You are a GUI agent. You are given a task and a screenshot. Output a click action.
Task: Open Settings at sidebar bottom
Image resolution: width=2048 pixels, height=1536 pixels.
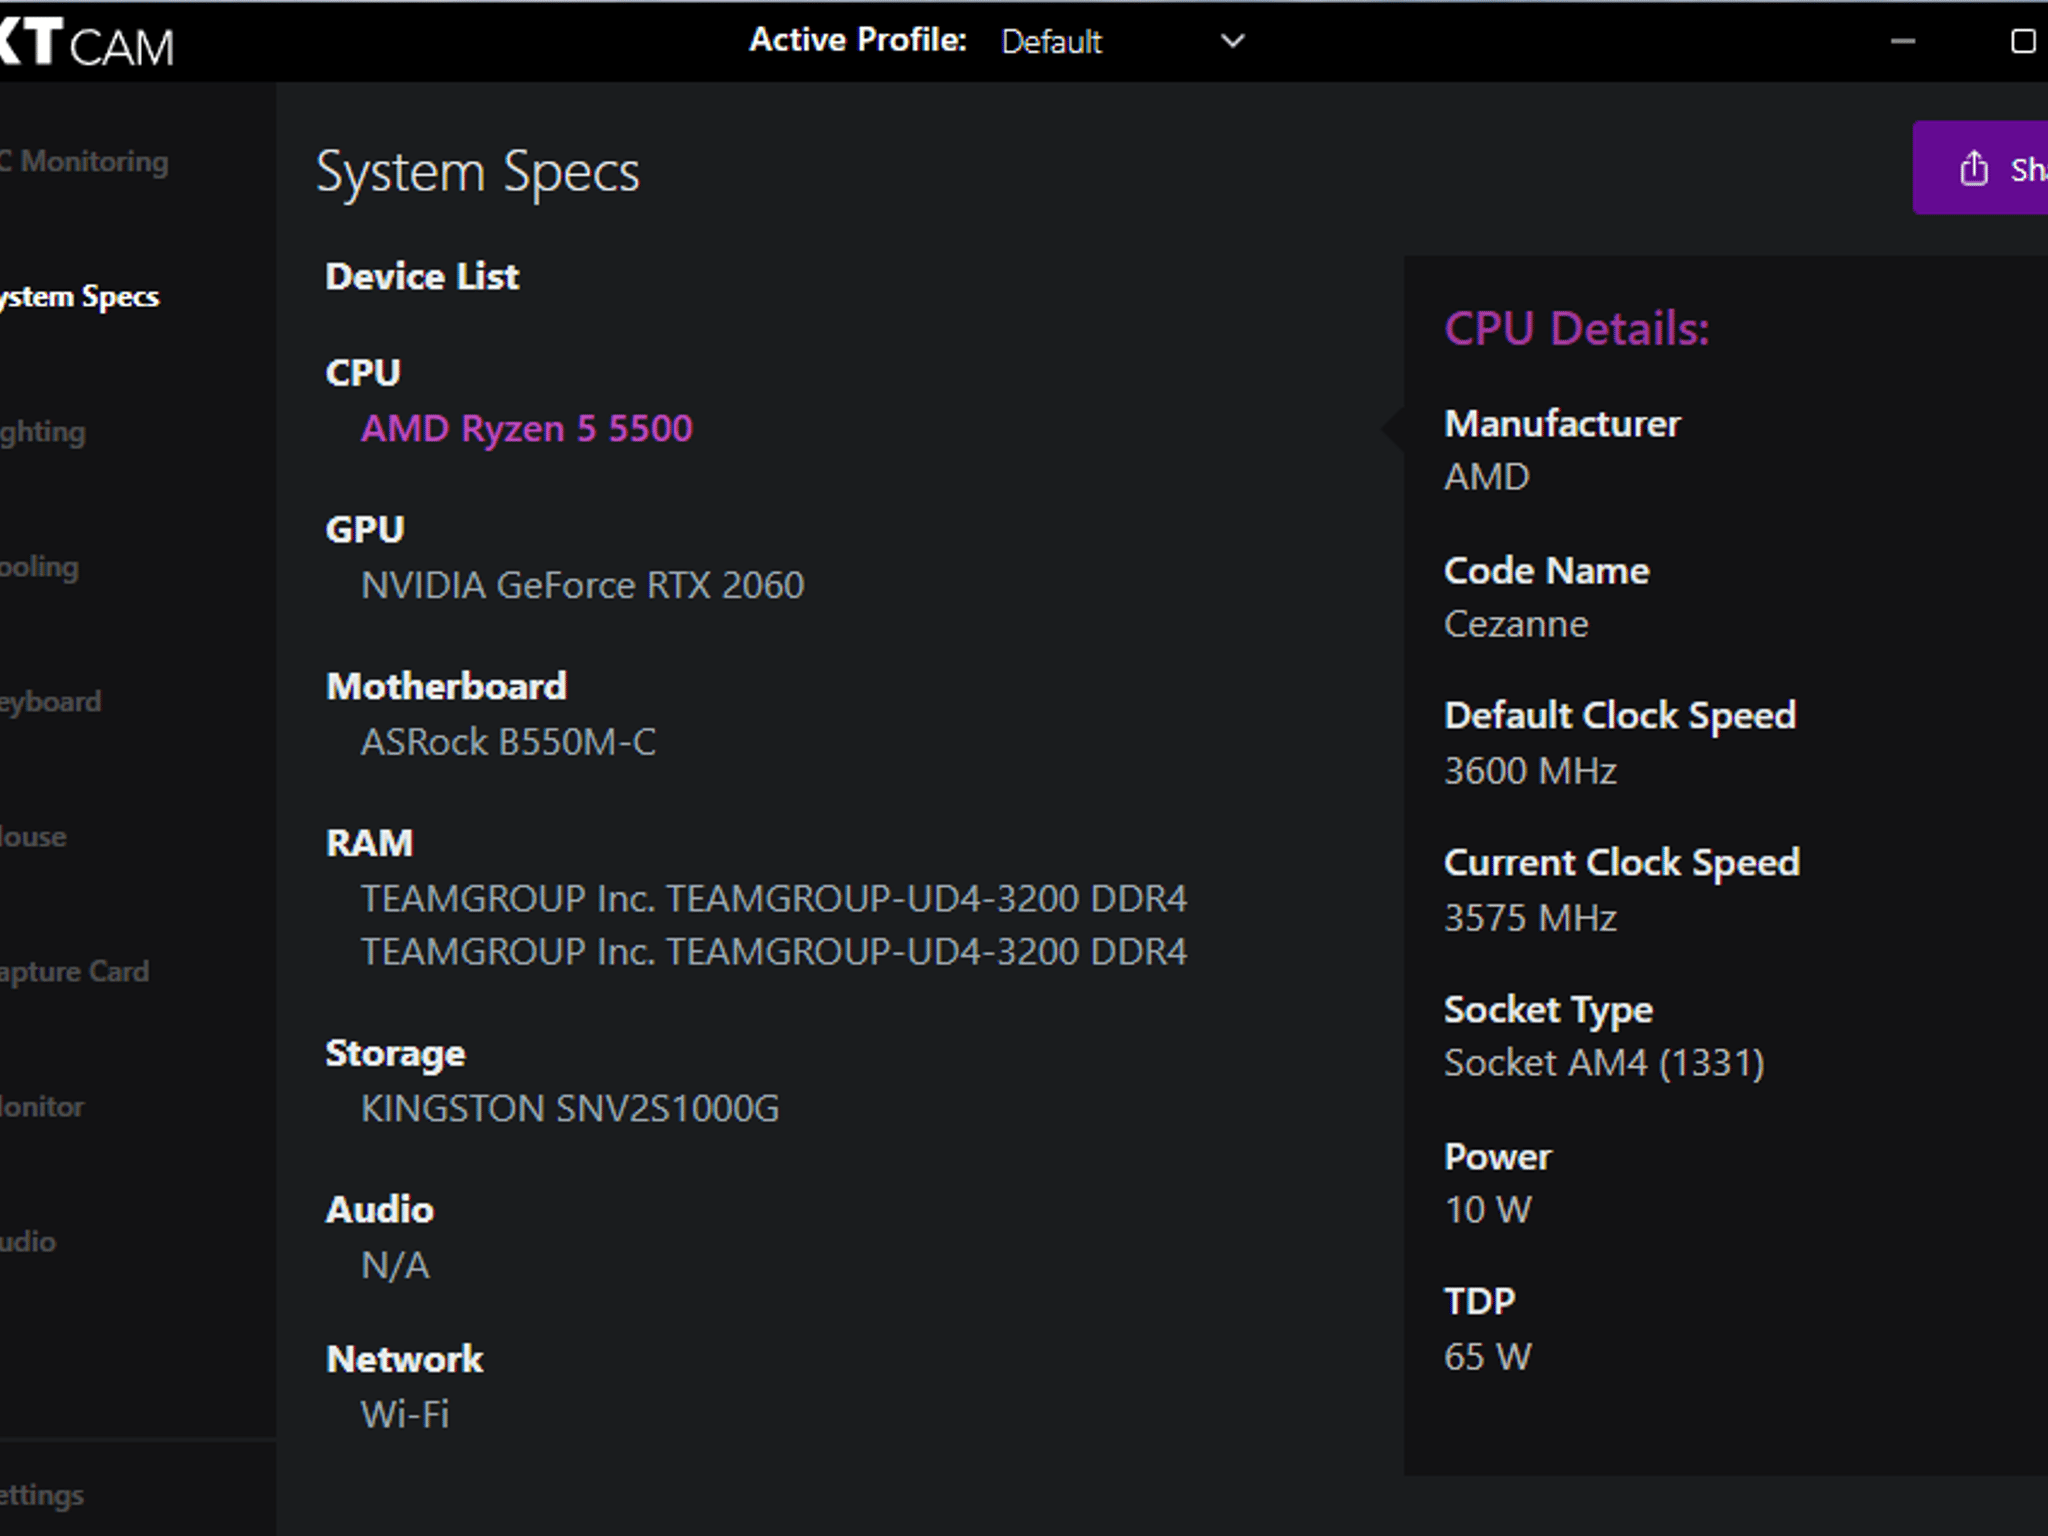pyautogui.click(x=42, y=1495)
